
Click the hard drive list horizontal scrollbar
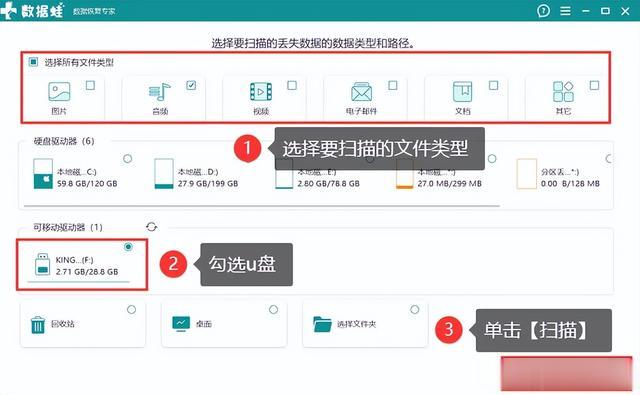[x=262, y=206]
